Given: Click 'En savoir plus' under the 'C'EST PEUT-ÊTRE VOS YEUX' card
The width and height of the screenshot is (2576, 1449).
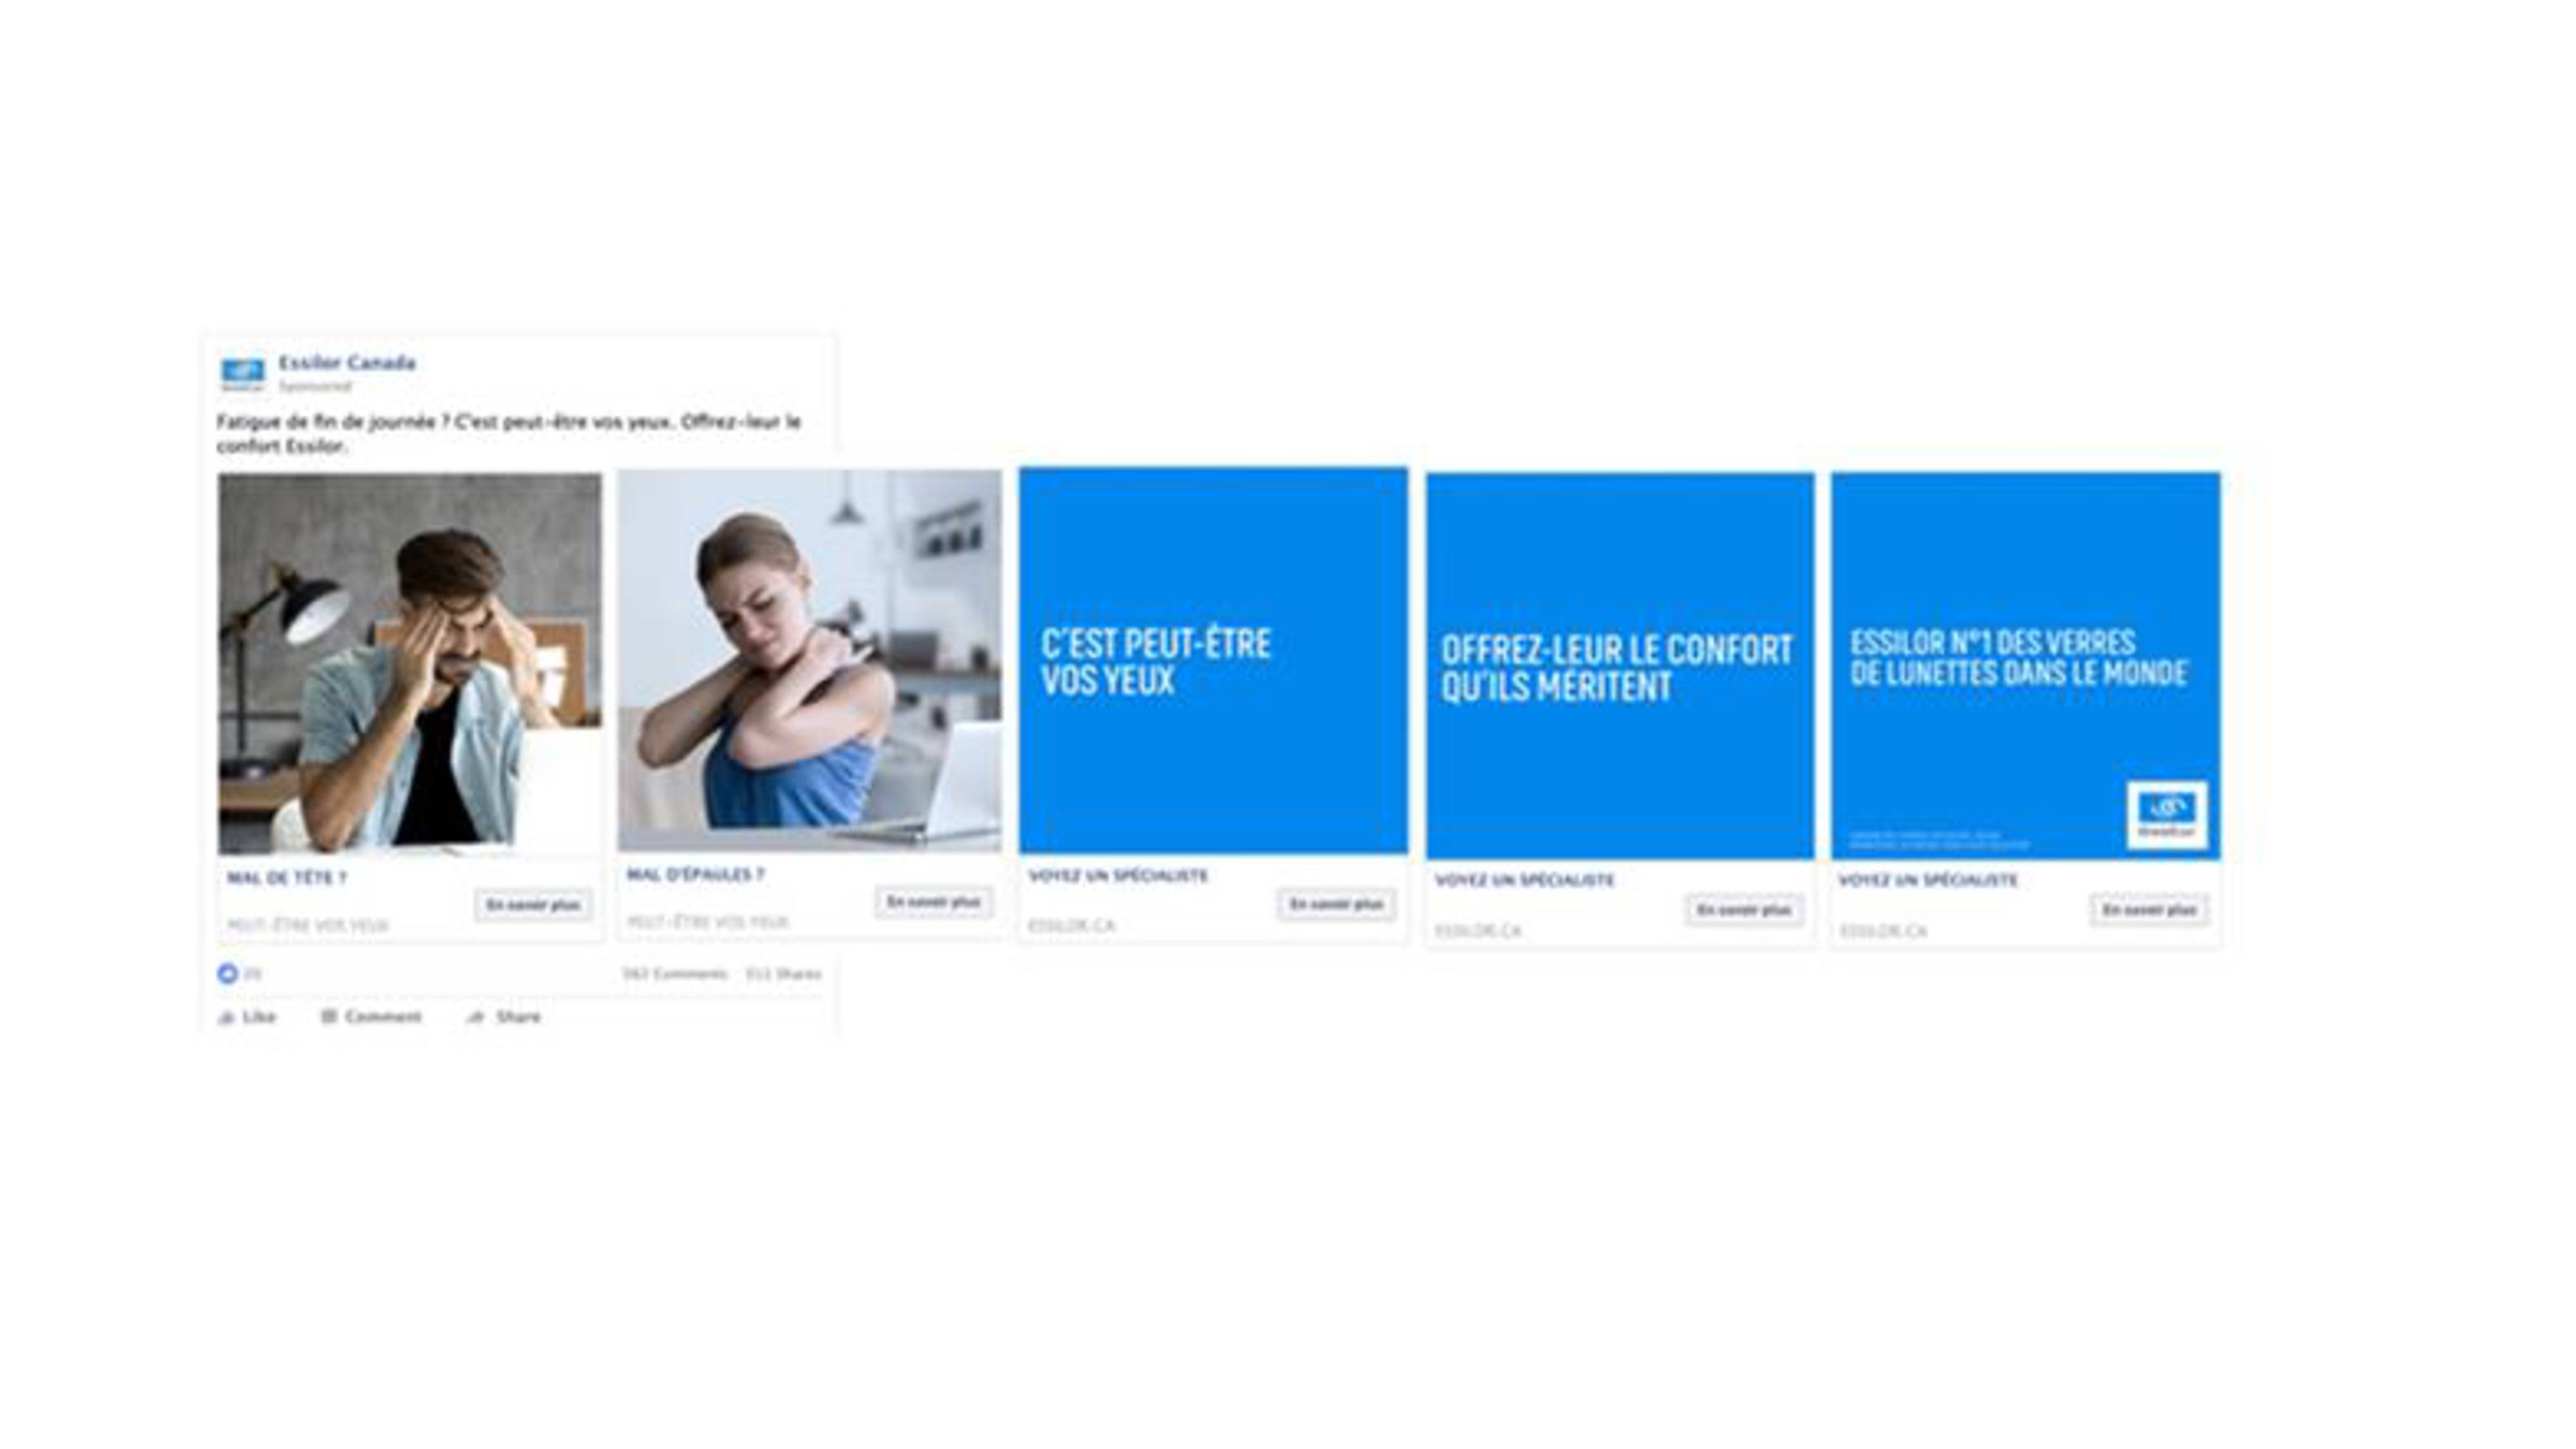Looking at the screenshot, I should [1336, 904].
